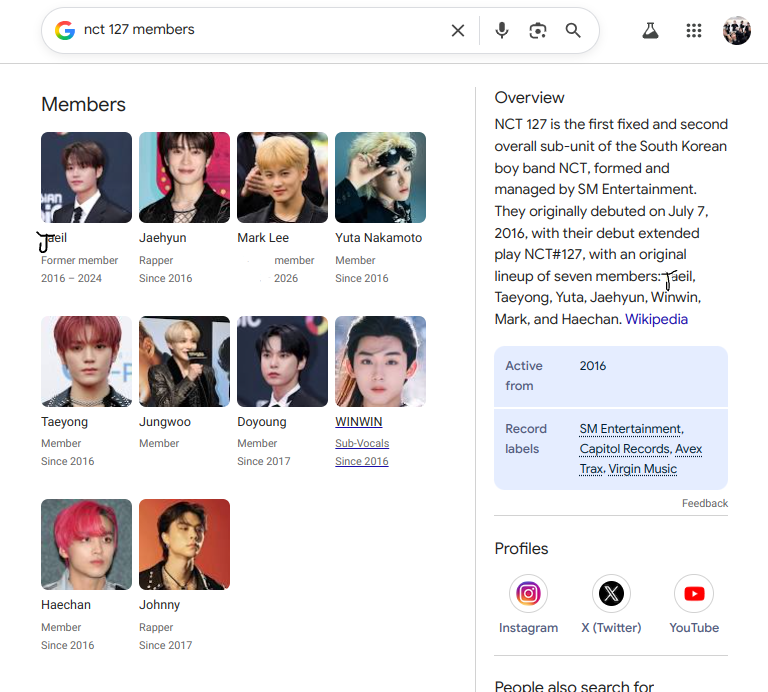768x692 pixels.
Task: Open Google Lens image search icon
Action: [537, 30]
